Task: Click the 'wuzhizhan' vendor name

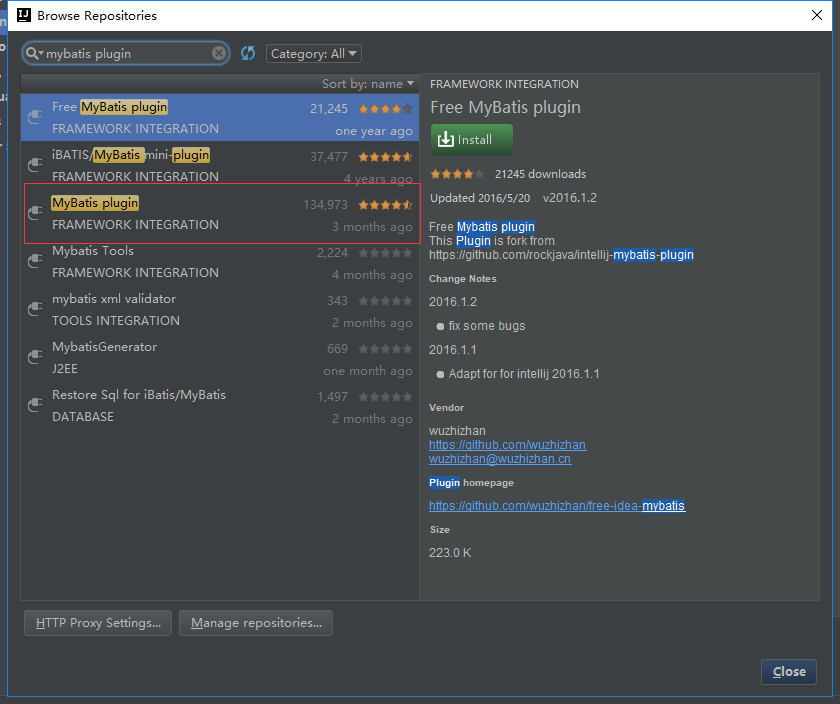Action: pos(457,431)
